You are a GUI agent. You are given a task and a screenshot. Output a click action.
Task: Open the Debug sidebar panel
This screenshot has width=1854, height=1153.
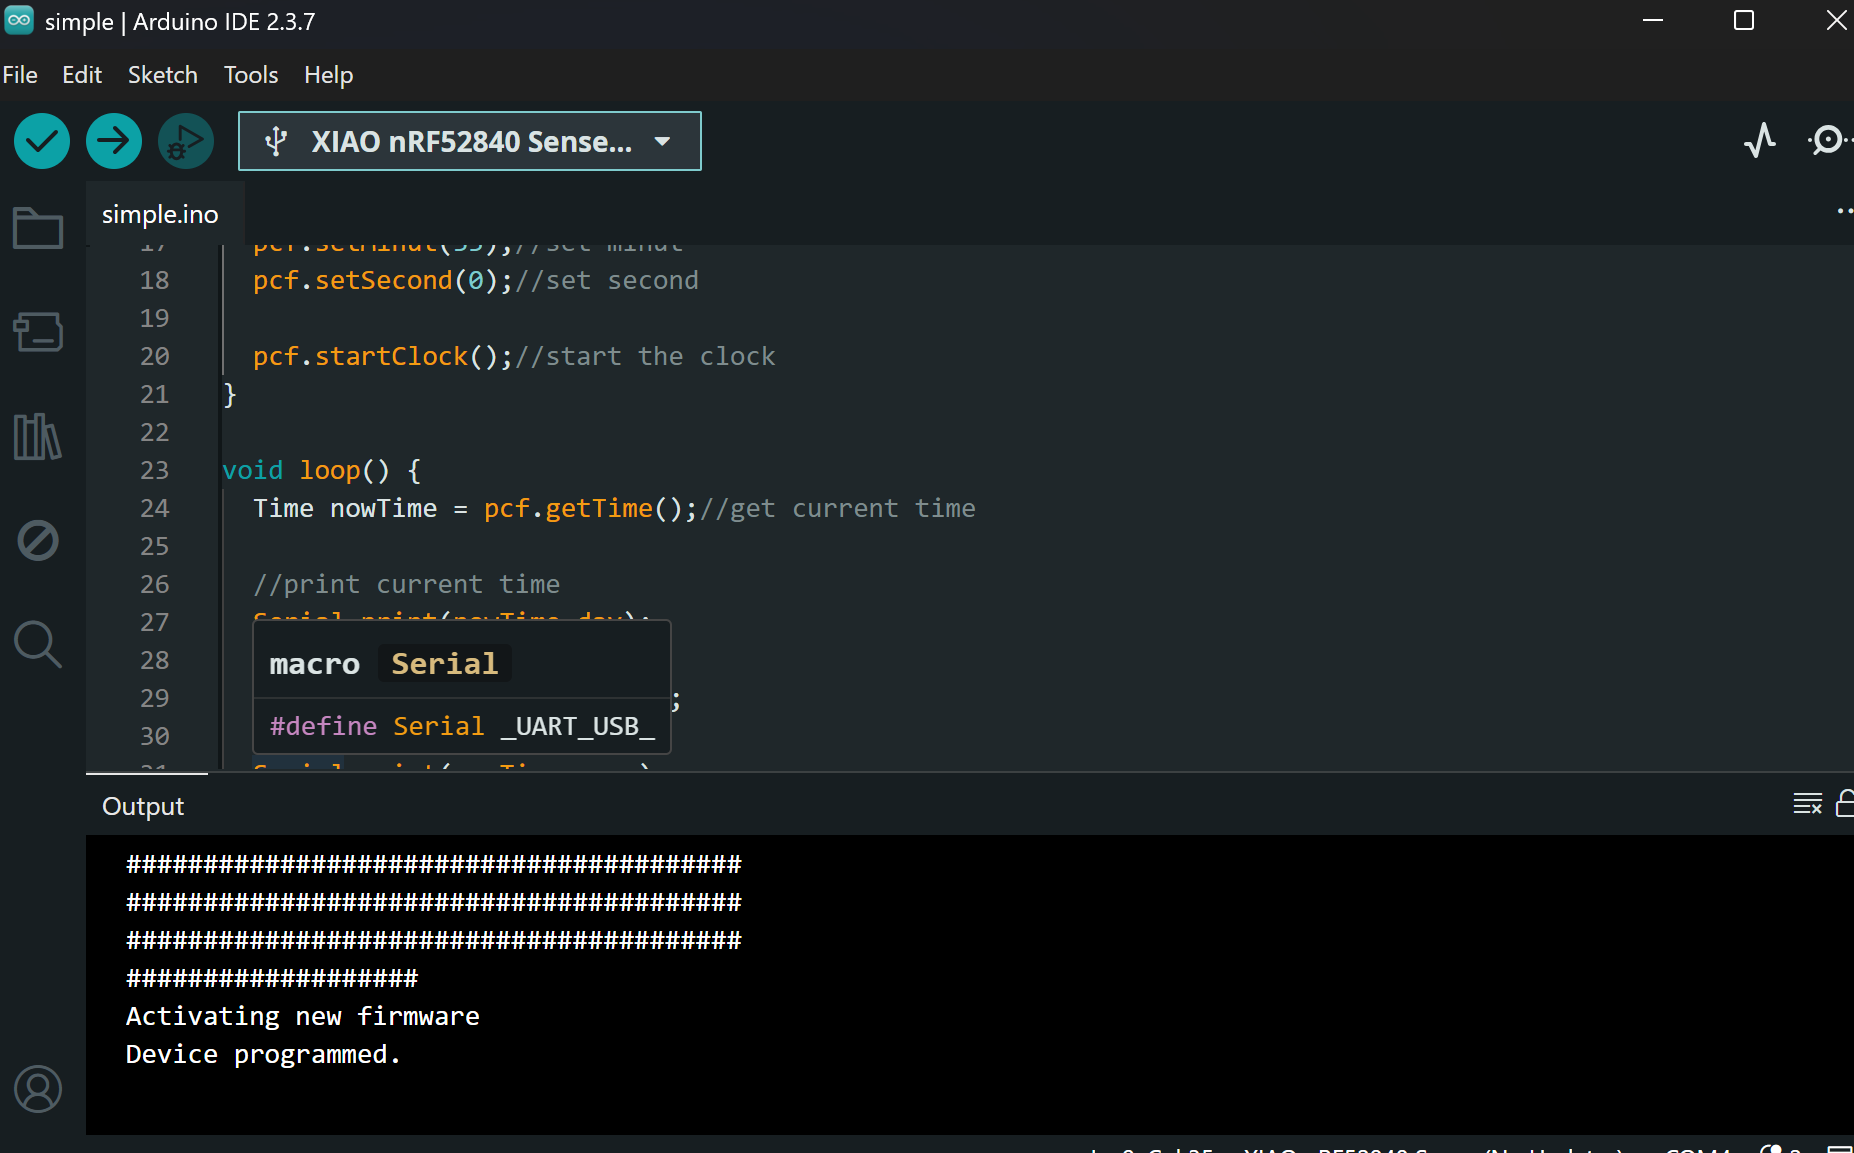click(x=38, y=540)
